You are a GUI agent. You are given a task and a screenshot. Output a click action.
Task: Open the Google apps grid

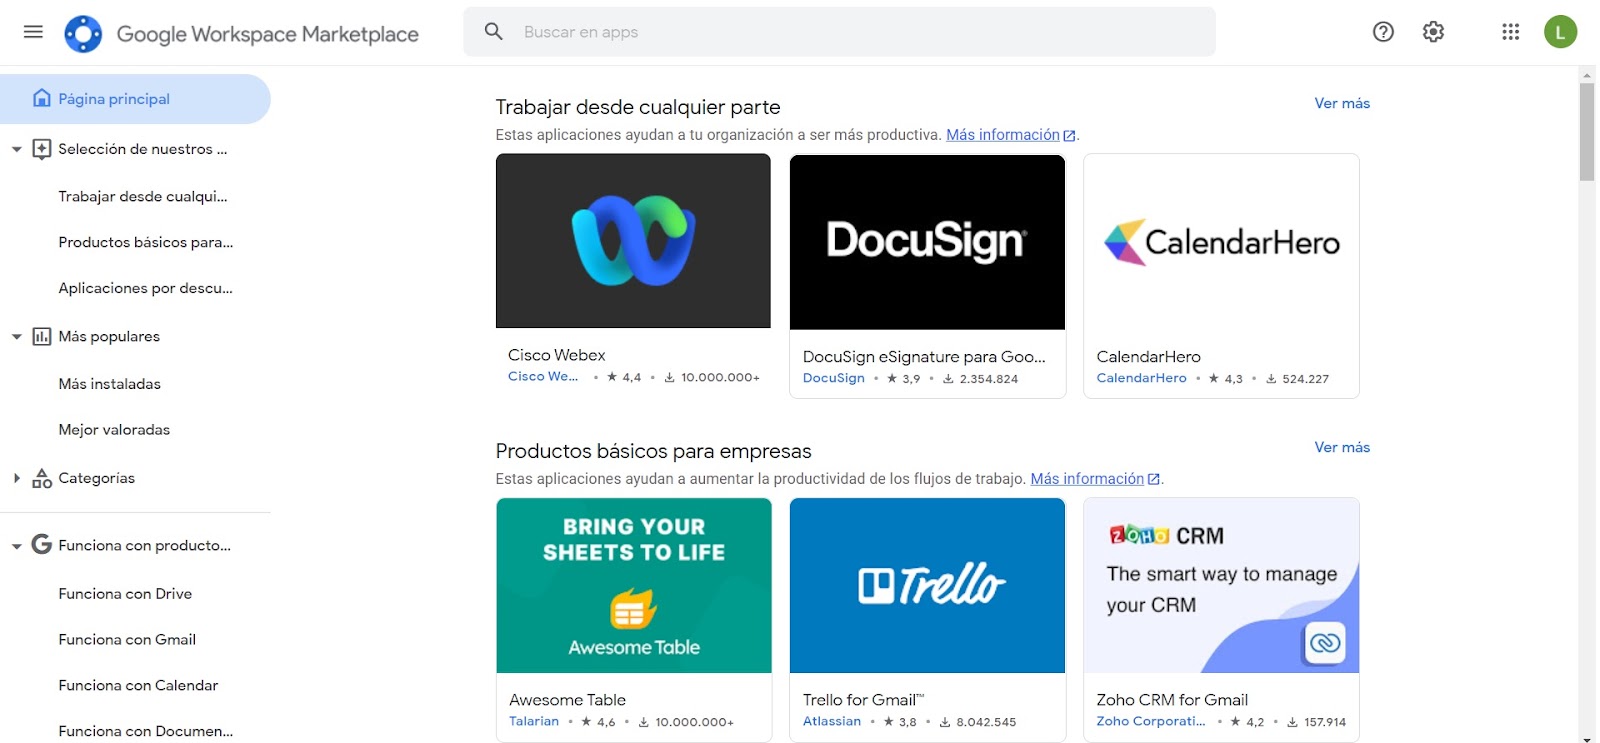pos(1510,32)
